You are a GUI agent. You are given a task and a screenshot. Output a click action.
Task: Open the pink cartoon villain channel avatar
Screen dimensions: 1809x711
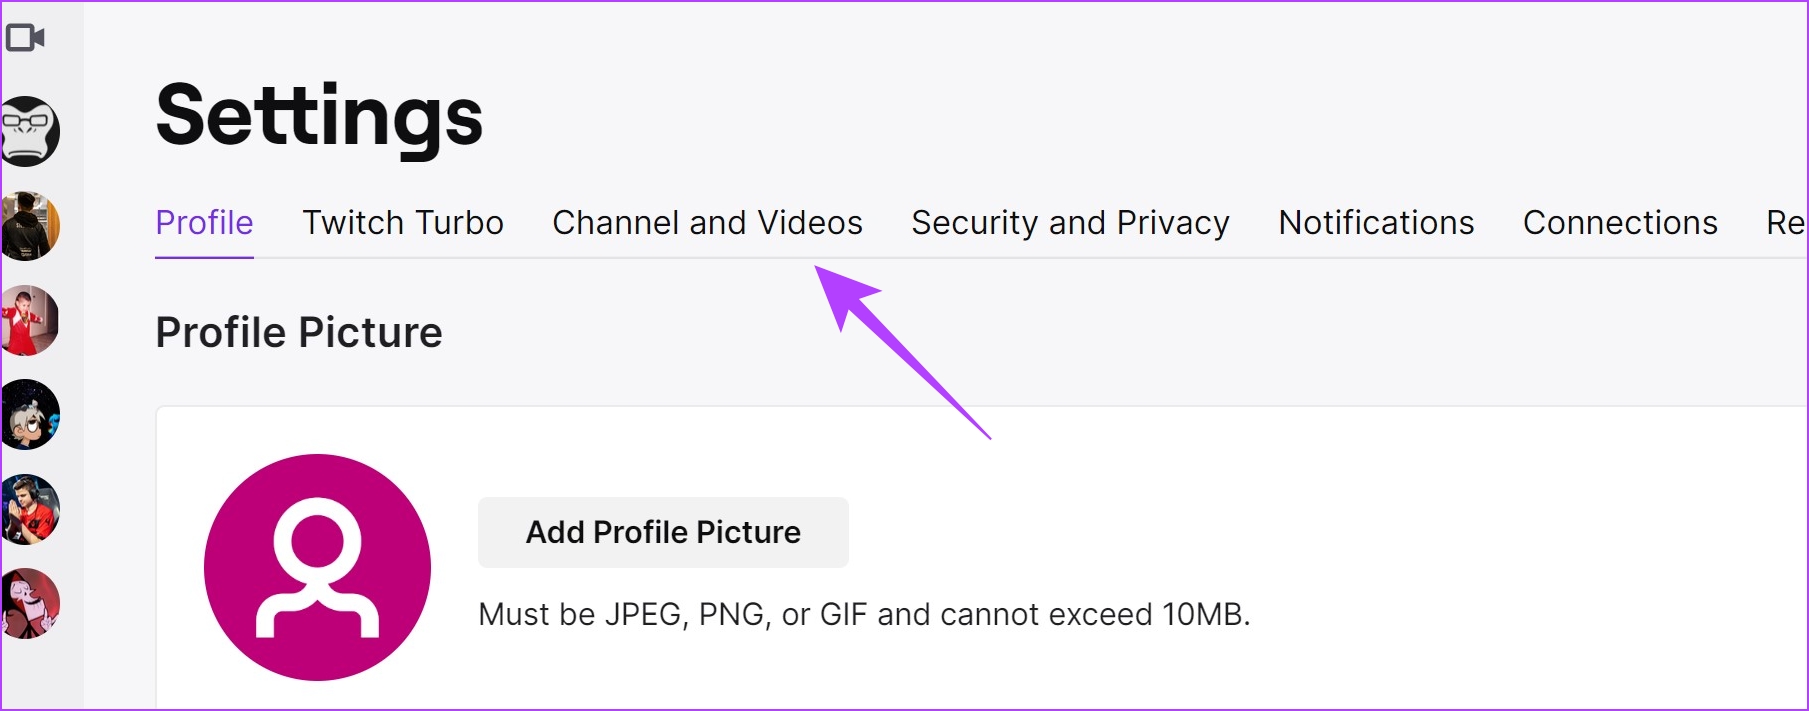[x=30, y=603]
